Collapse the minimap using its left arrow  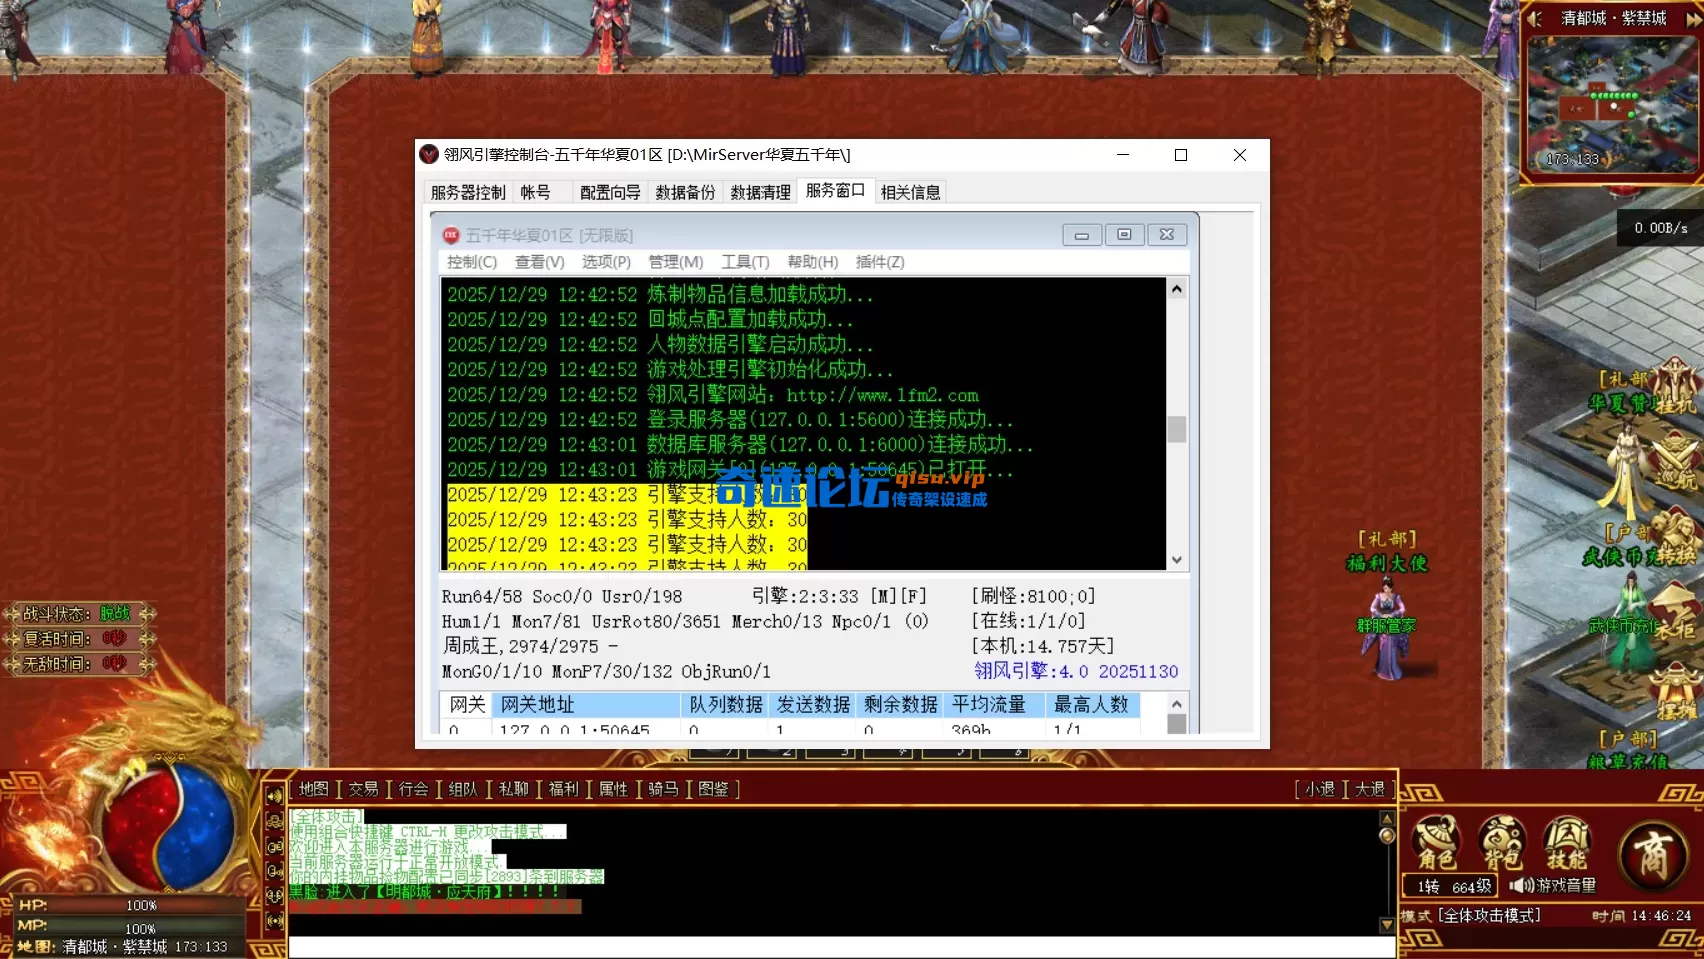click(1533, 17)
